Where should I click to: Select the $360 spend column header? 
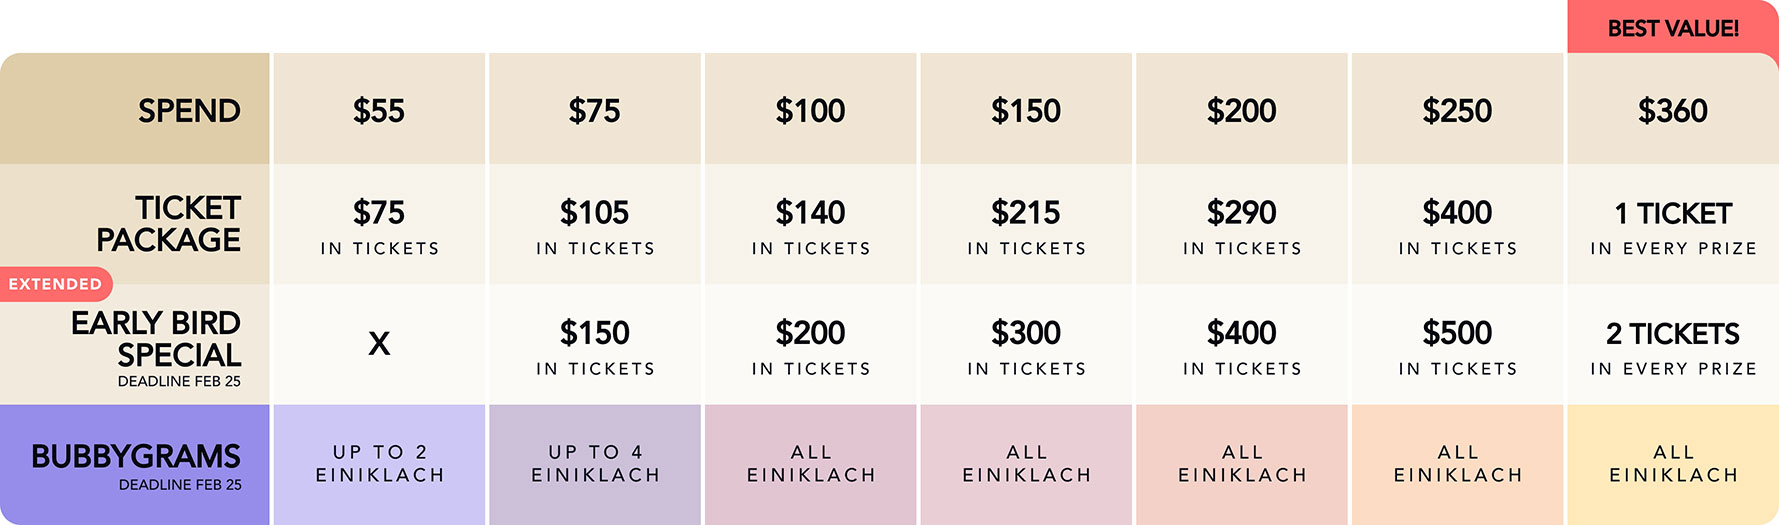pos(1672,110)
